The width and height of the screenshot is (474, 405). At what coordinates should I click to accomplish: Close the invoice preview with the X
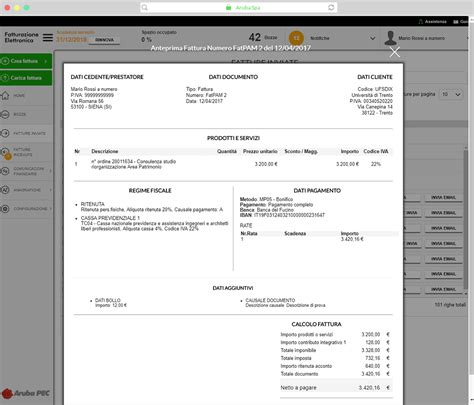(x=395, y=52)
